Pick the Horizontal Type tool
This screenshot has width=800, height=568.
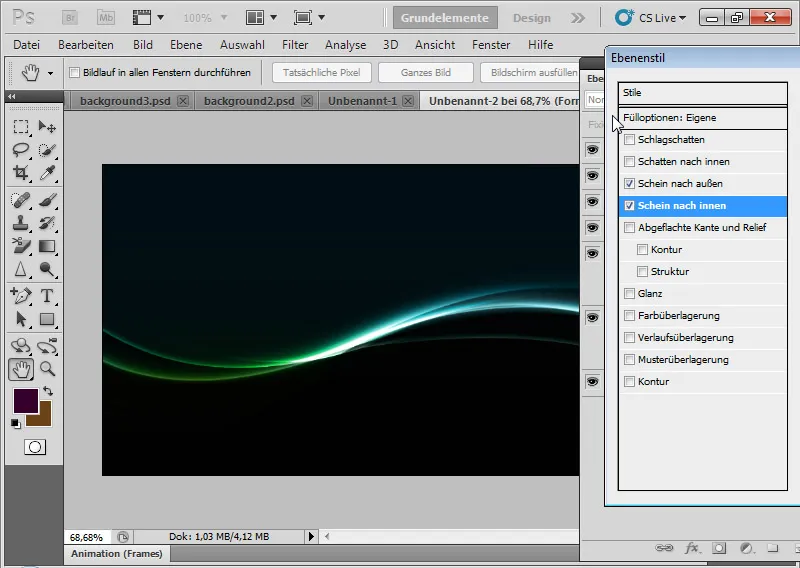[x=46, y=296]
